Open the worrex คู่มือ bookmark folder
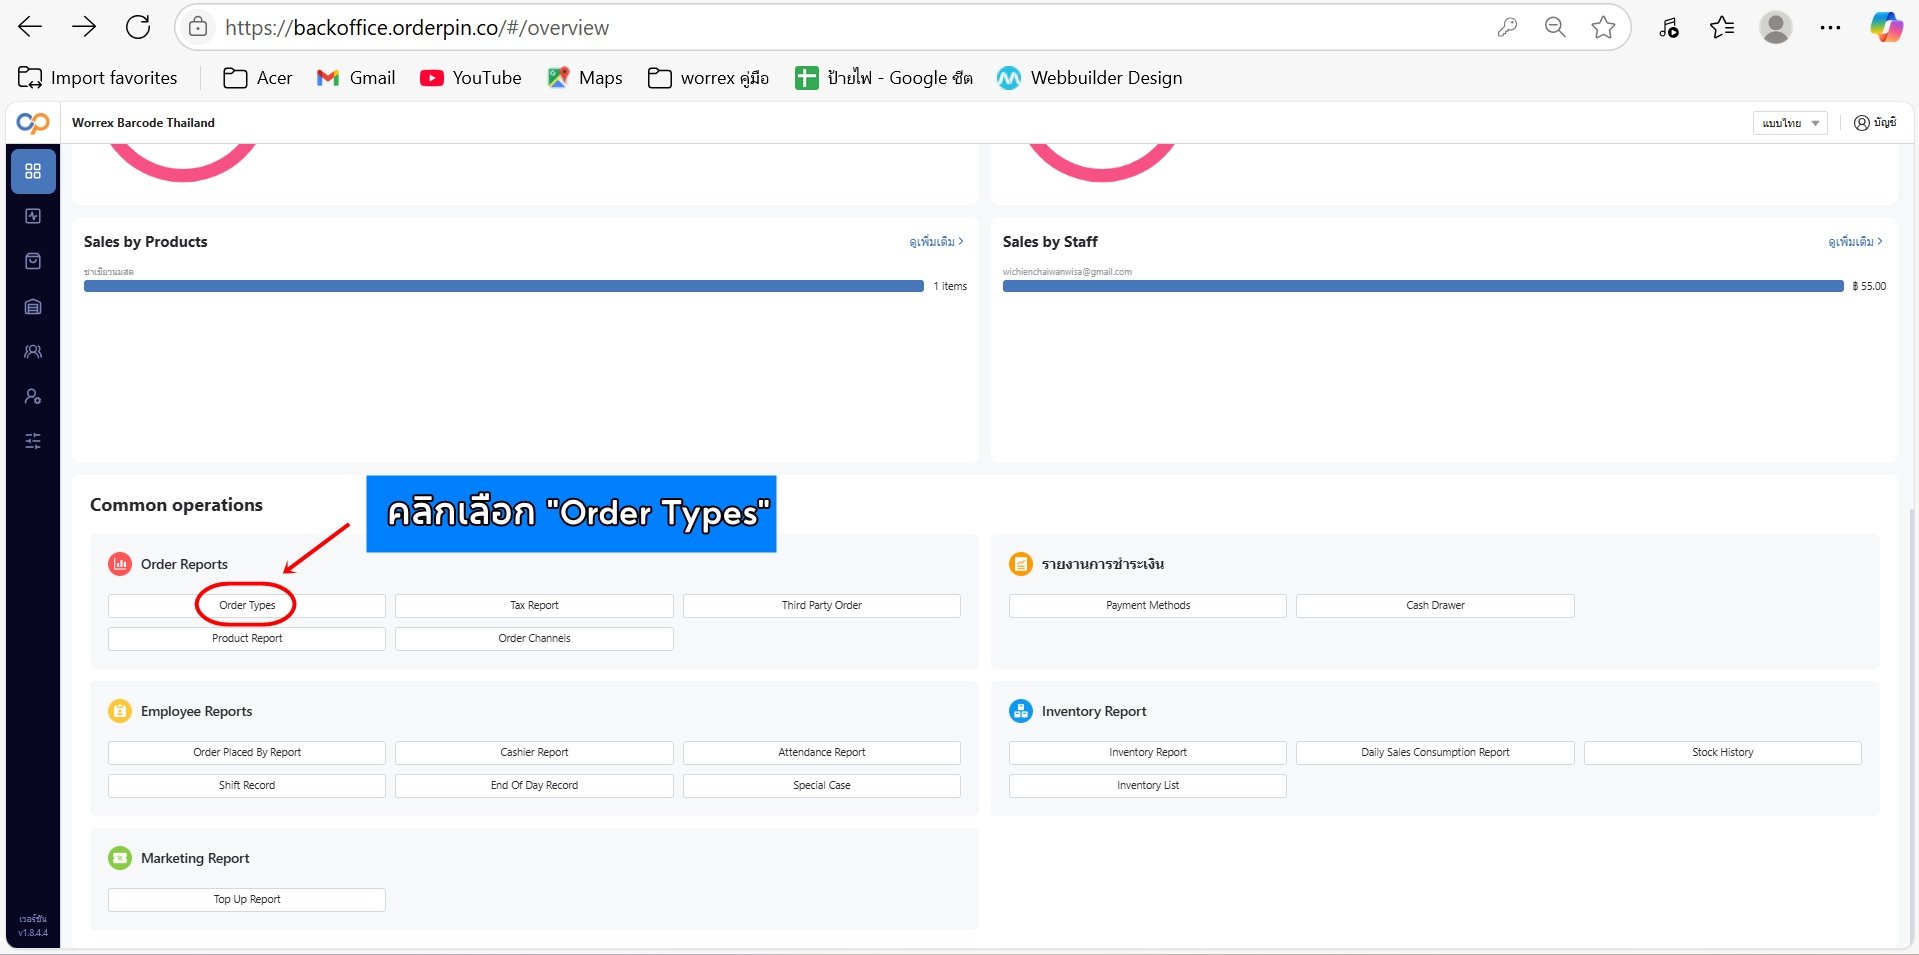The height and width of the screenshot is (955, 1919). click(x=709, y=78)
